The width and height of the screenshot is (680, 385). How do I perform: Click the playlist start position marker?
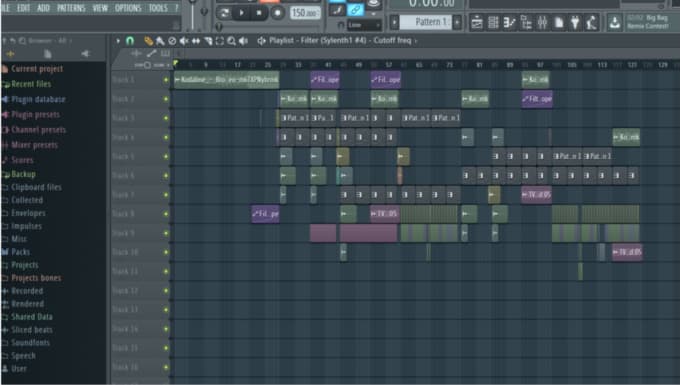click(x=176, y=64)
